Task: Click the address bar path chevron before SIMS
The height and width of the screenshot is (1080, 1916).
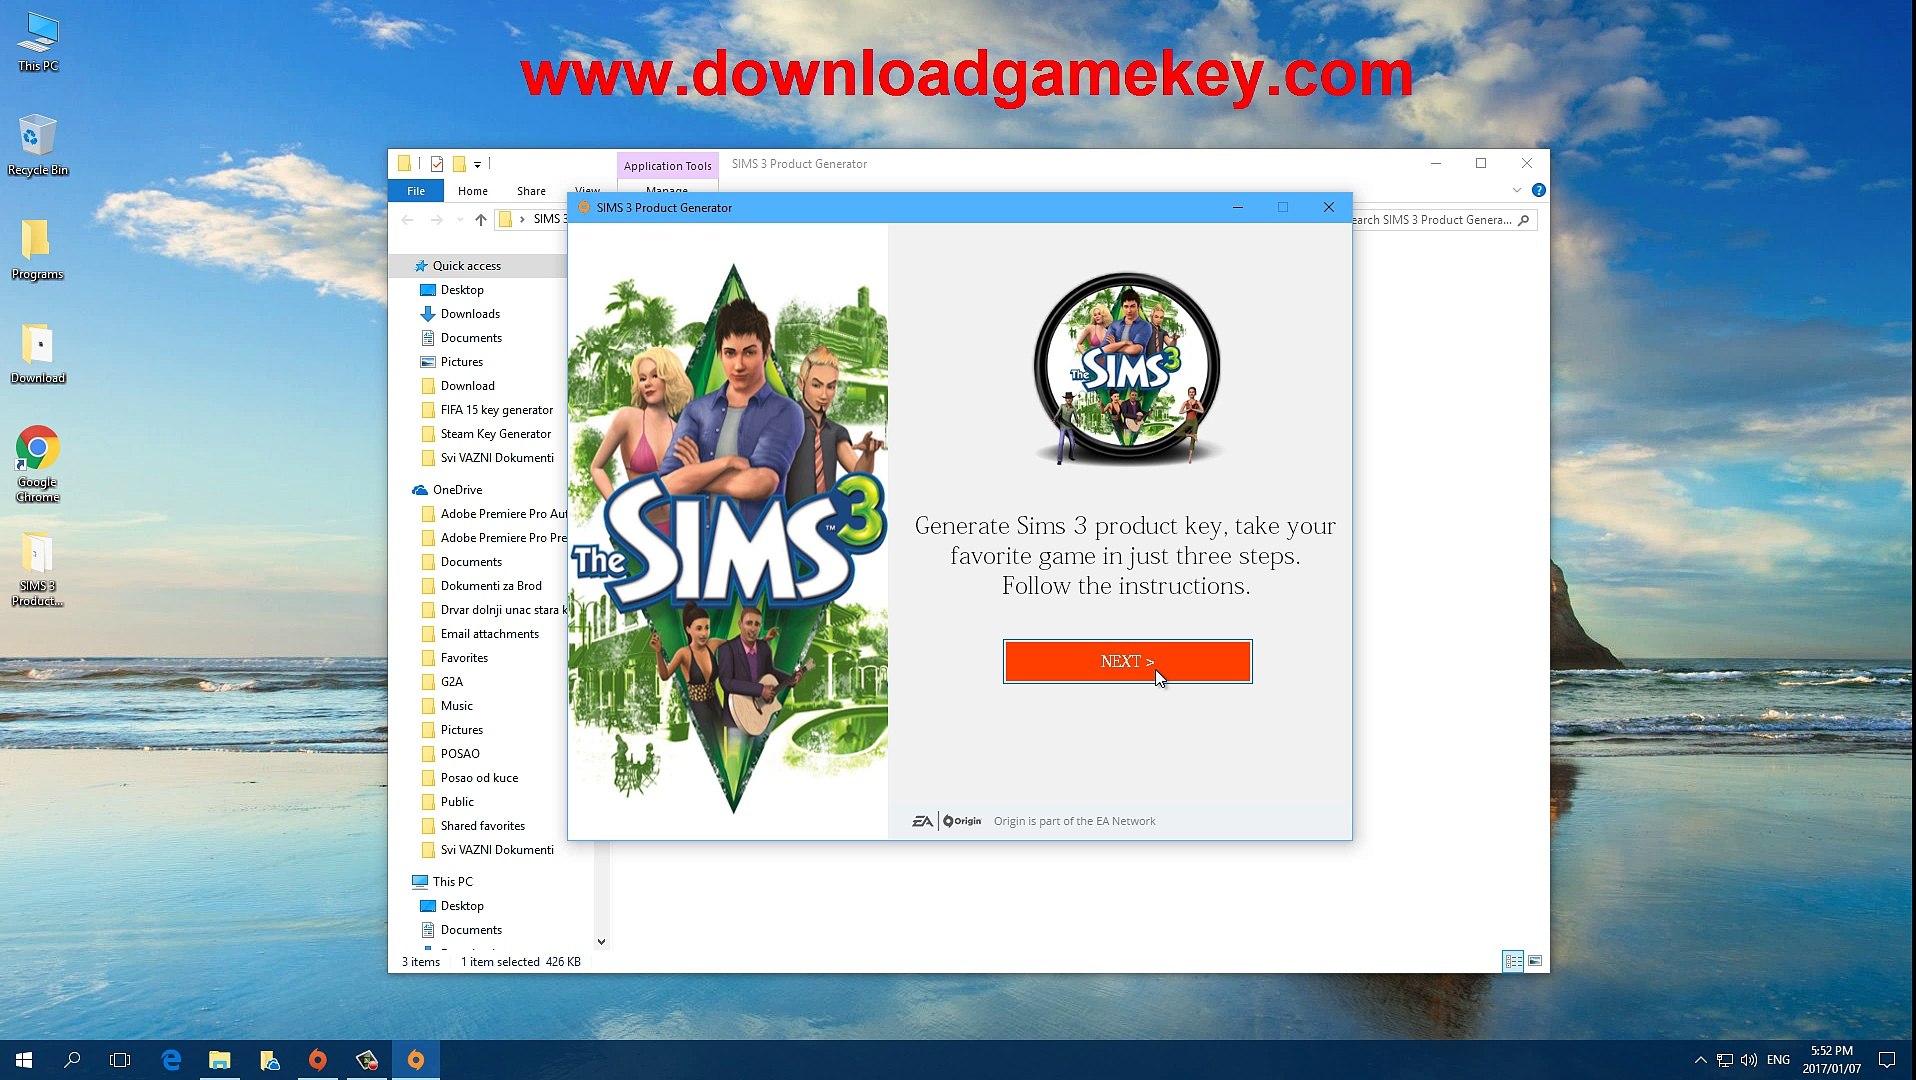Action: [522, 219]
